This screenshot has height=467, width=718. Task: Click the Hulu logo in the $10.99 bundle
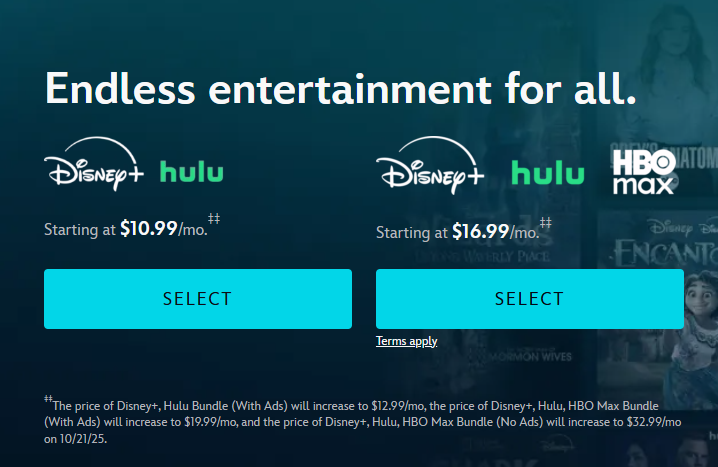click(192, 171)
